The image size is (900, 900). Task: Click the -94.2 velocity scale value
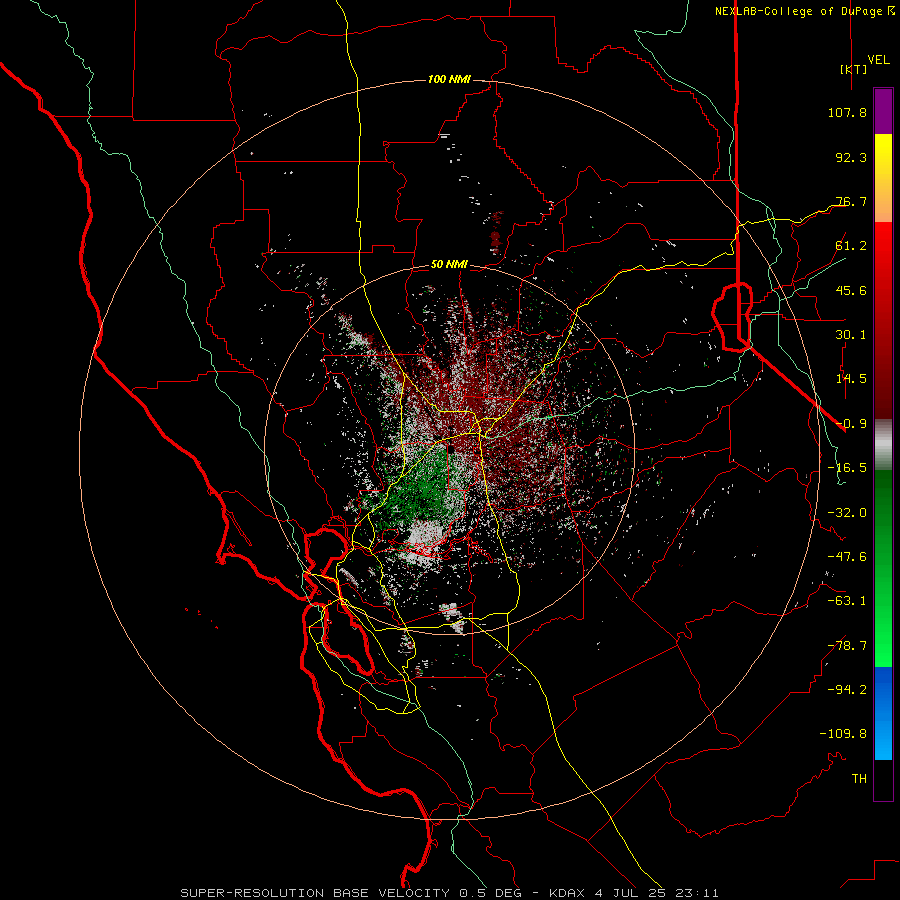tap(847, 690)
